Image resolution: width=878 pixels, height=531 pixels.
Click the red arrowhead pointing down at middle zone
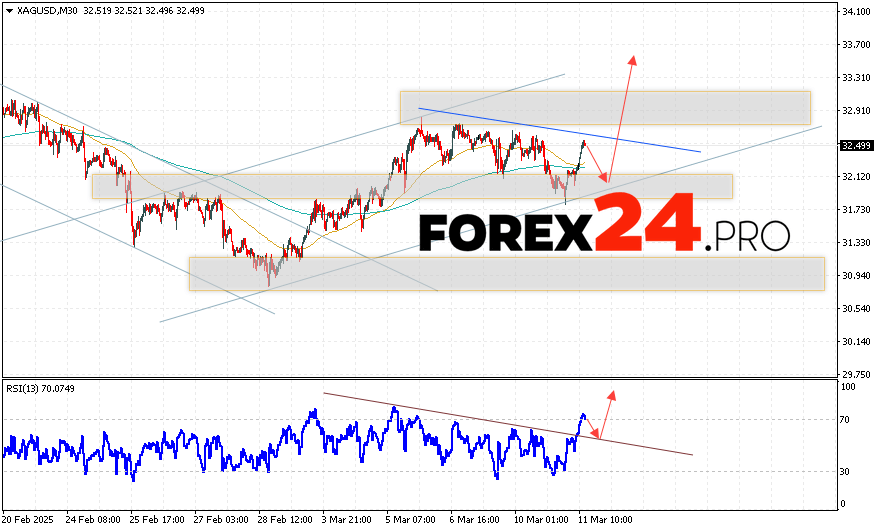coord(604,178)
